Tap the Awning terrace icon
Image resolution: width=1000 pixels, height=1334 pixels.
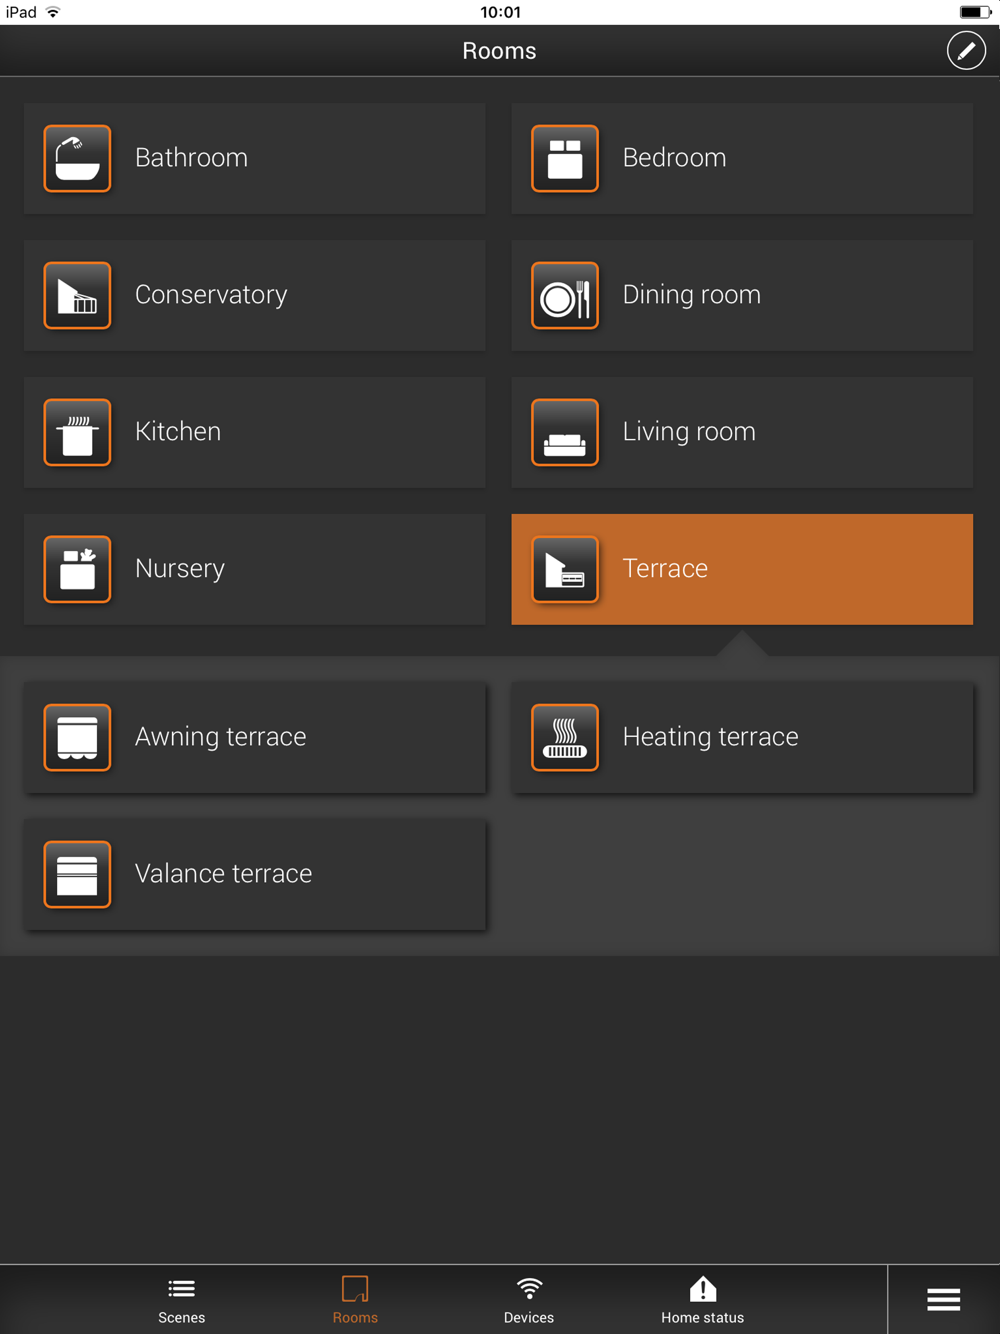pyautogui.click(x=77, y=737)
